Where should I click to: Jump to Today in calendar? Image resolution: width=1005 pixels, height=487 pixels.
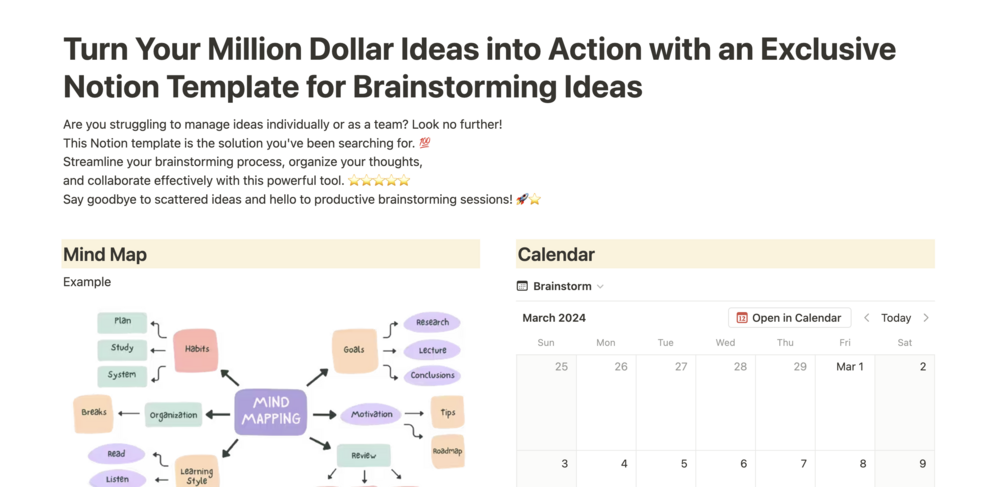(x=896, y=318)
